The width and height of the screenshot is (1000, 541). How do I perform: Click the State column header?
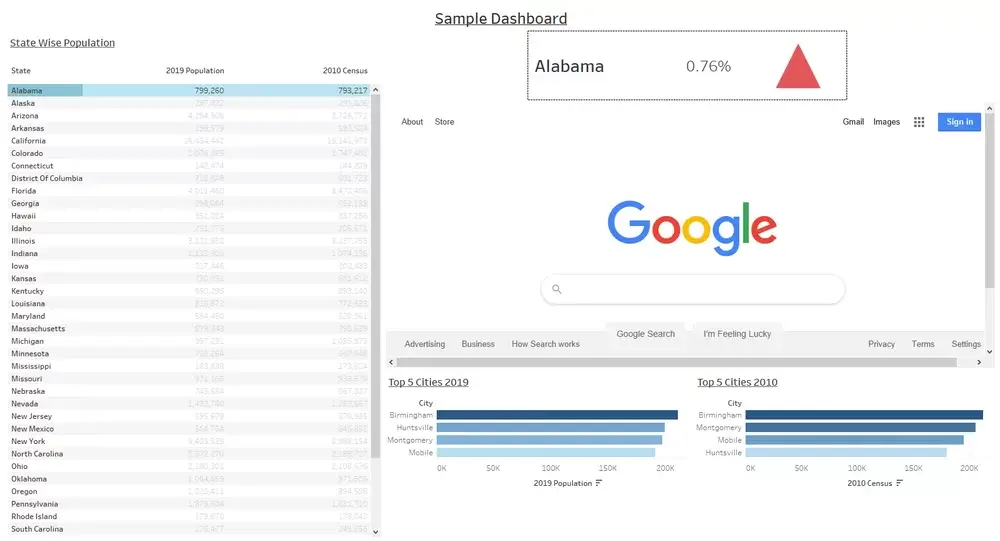coord(20,71)
